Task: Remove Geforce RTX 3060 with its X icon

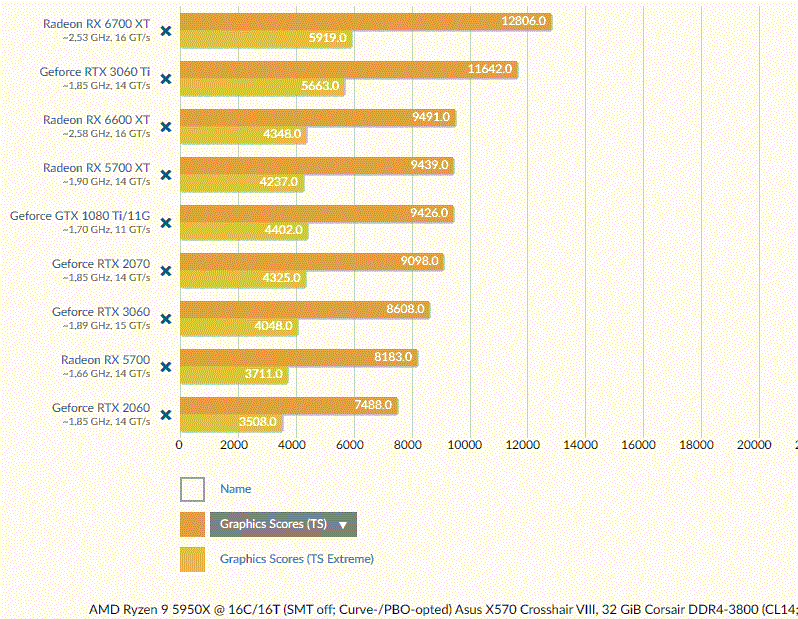Action: (x=166, y=319)
